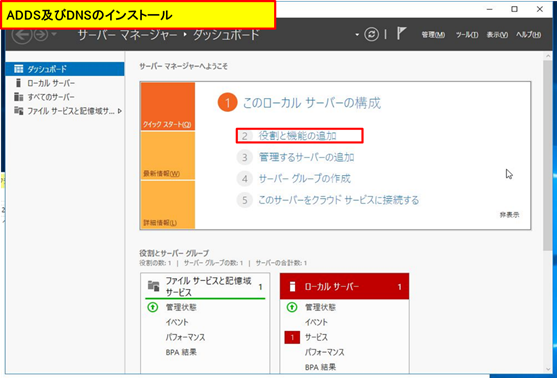Click 役割とサーバー グループ heading text
Image resolution: width=557 pixels, height=378 pixels.
pyautogui.click(x=174, y=253)
